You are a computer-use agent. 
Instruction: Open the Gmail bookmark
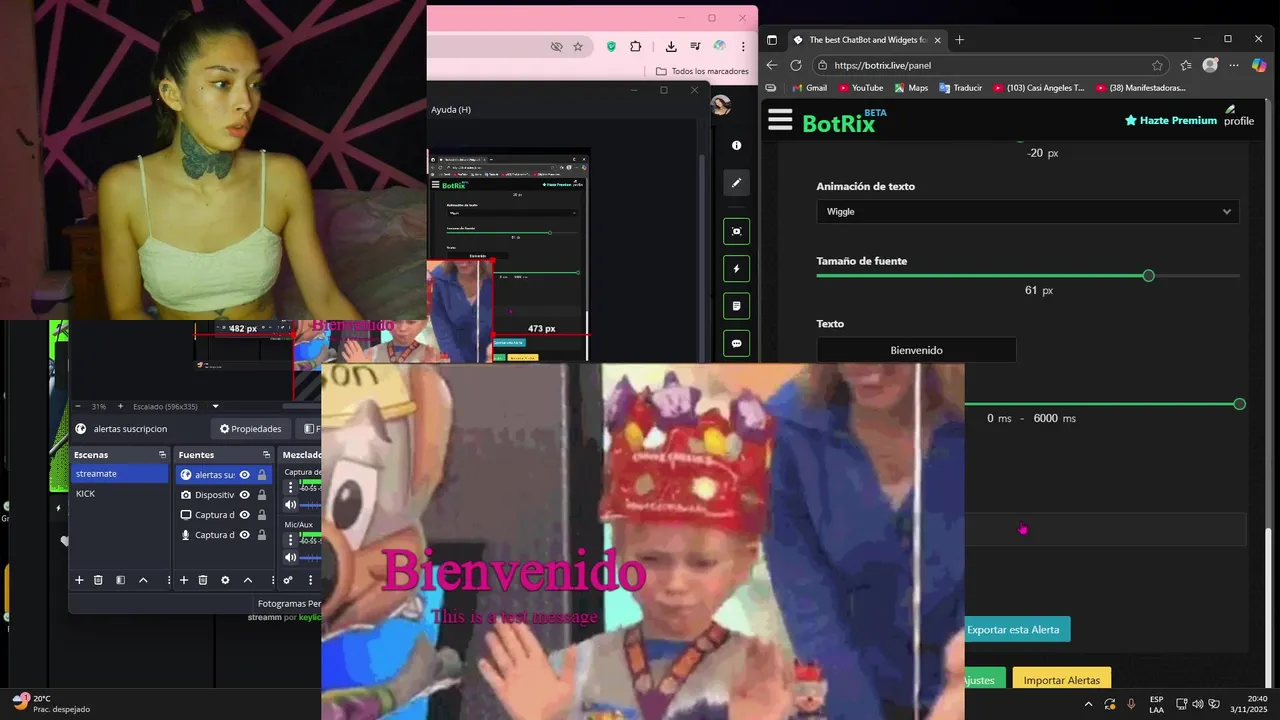(809, 88)
